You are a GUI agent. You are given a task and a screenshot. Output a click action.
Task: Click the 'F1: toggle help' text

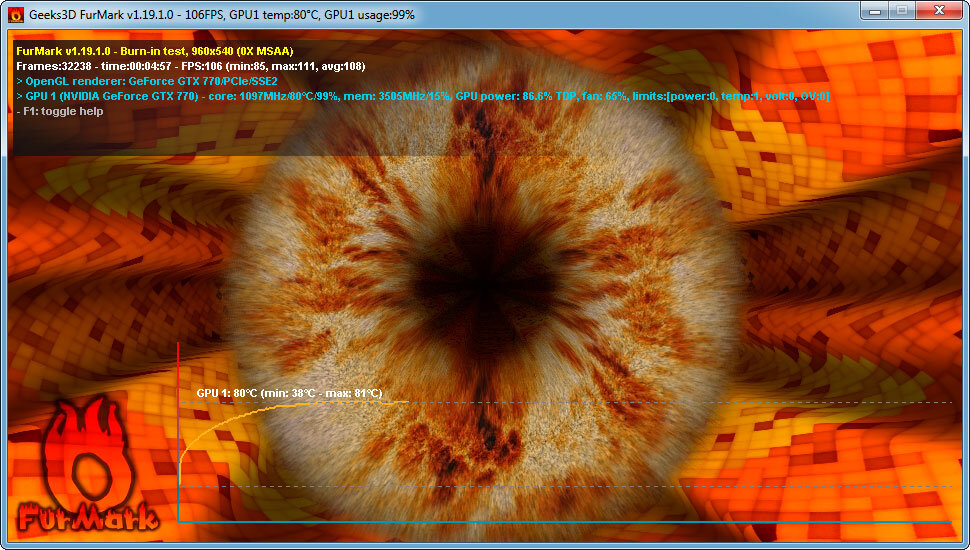pos(59,111)
